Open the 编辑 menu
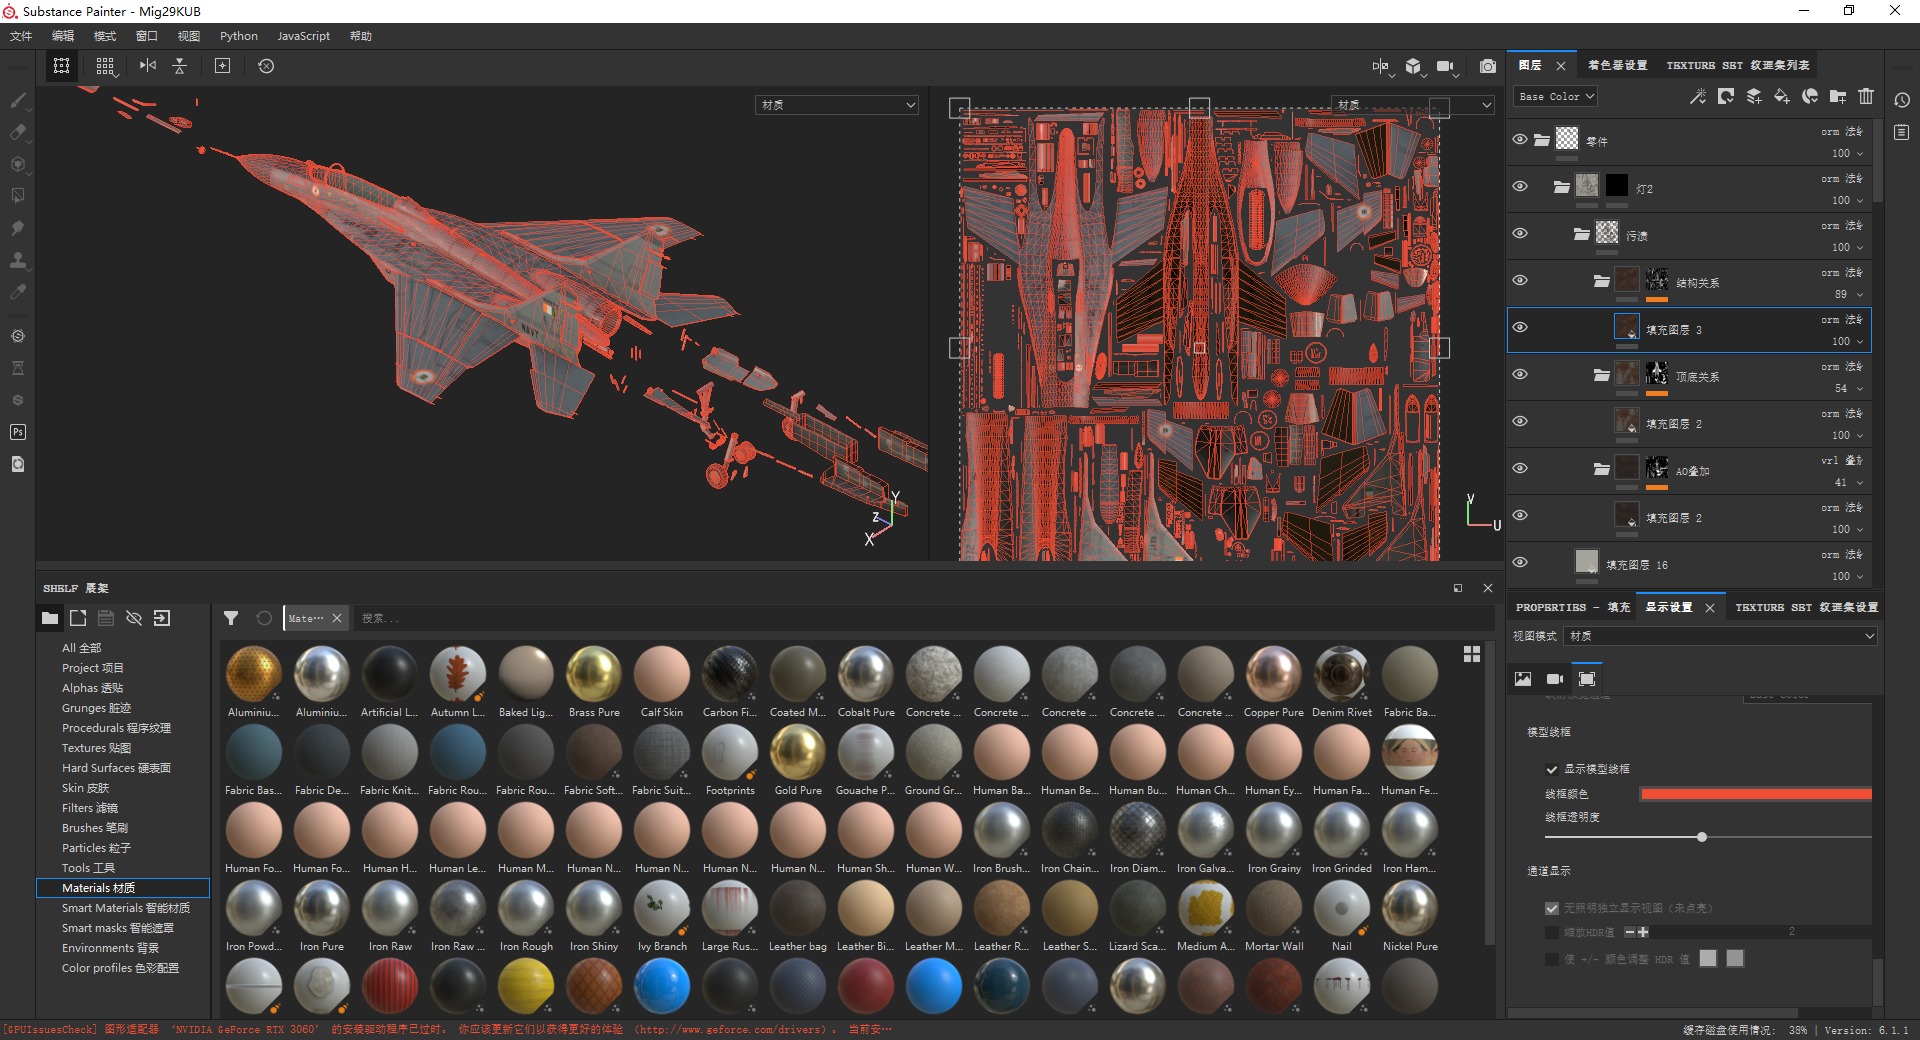Viewport: 1920px width, 1040px height. [63, 36]
